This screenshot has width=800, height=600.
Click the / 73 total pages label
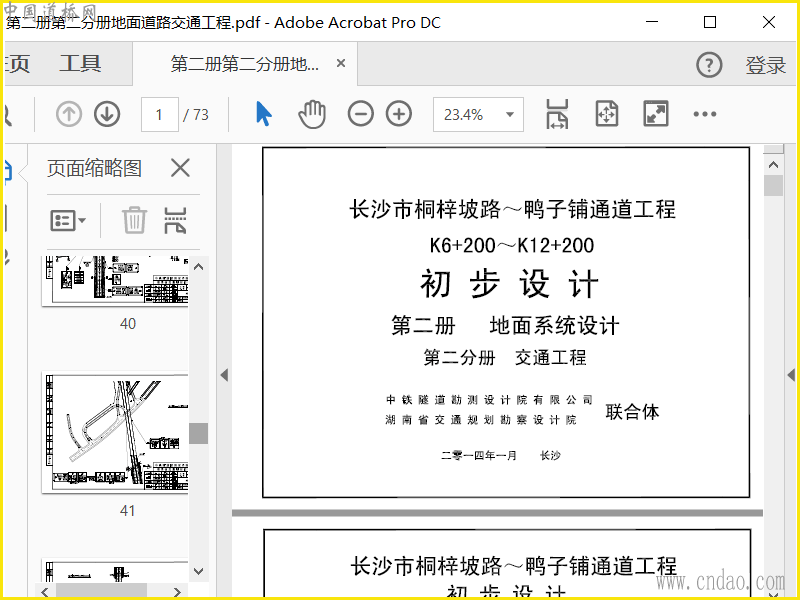[196, 115]
